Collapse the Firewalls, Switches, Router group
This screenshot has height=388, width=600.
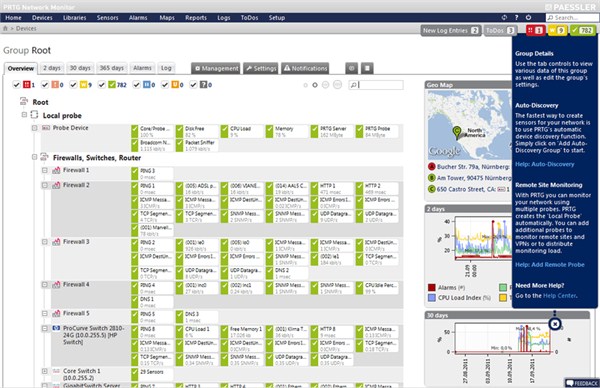[x=34, y=157]
